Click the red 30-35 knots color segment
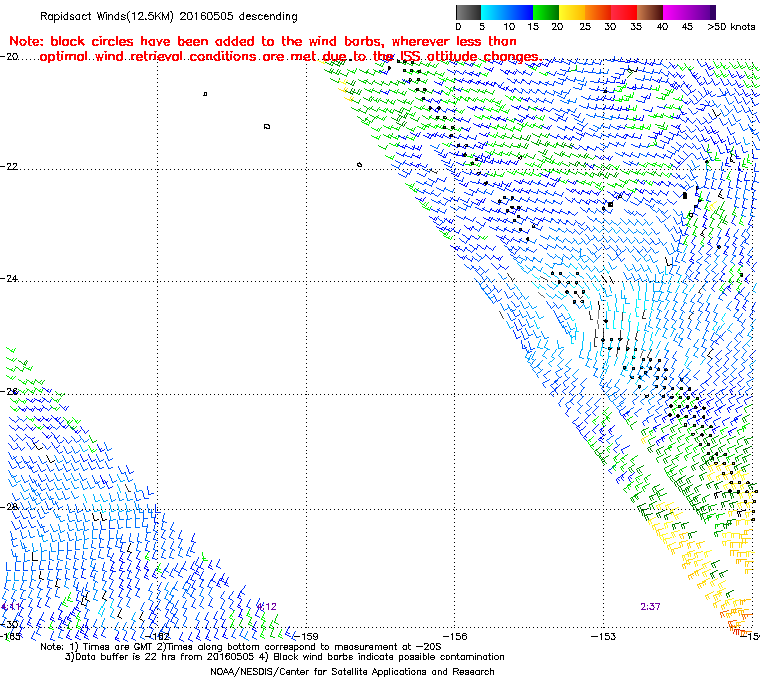The height and width of the screenshot is (688, 760). point(624,12)
